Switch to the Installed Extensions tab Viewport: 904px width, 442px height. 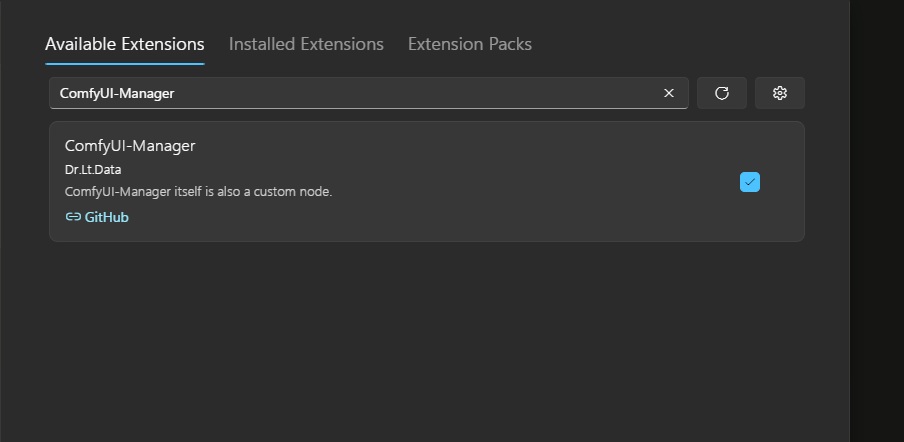tap(306, 44)
